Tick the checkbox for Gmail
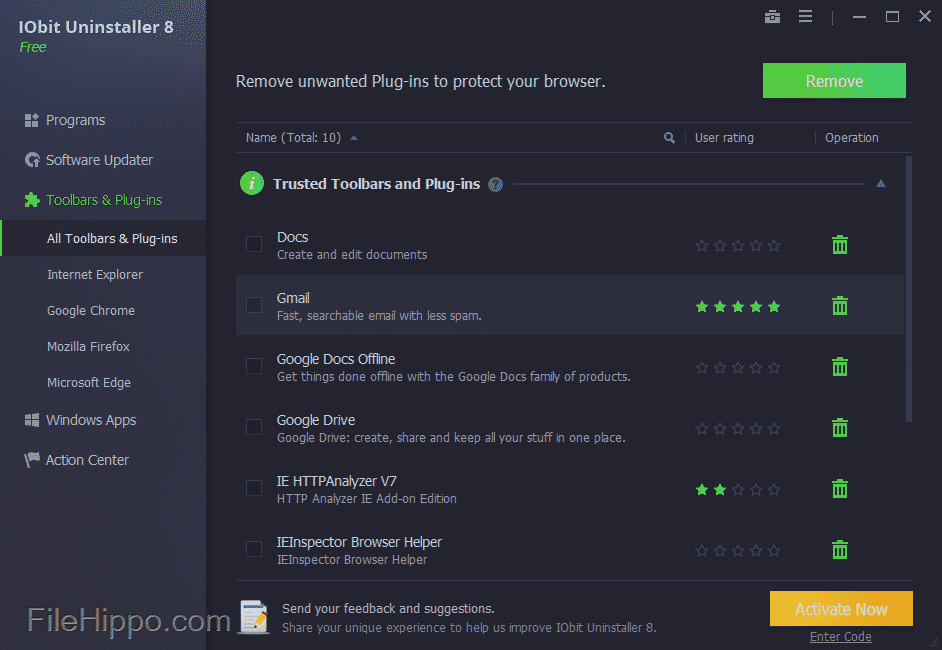Image resolution: width=942 pixels, height=650 pixels. tap(254, 305)
